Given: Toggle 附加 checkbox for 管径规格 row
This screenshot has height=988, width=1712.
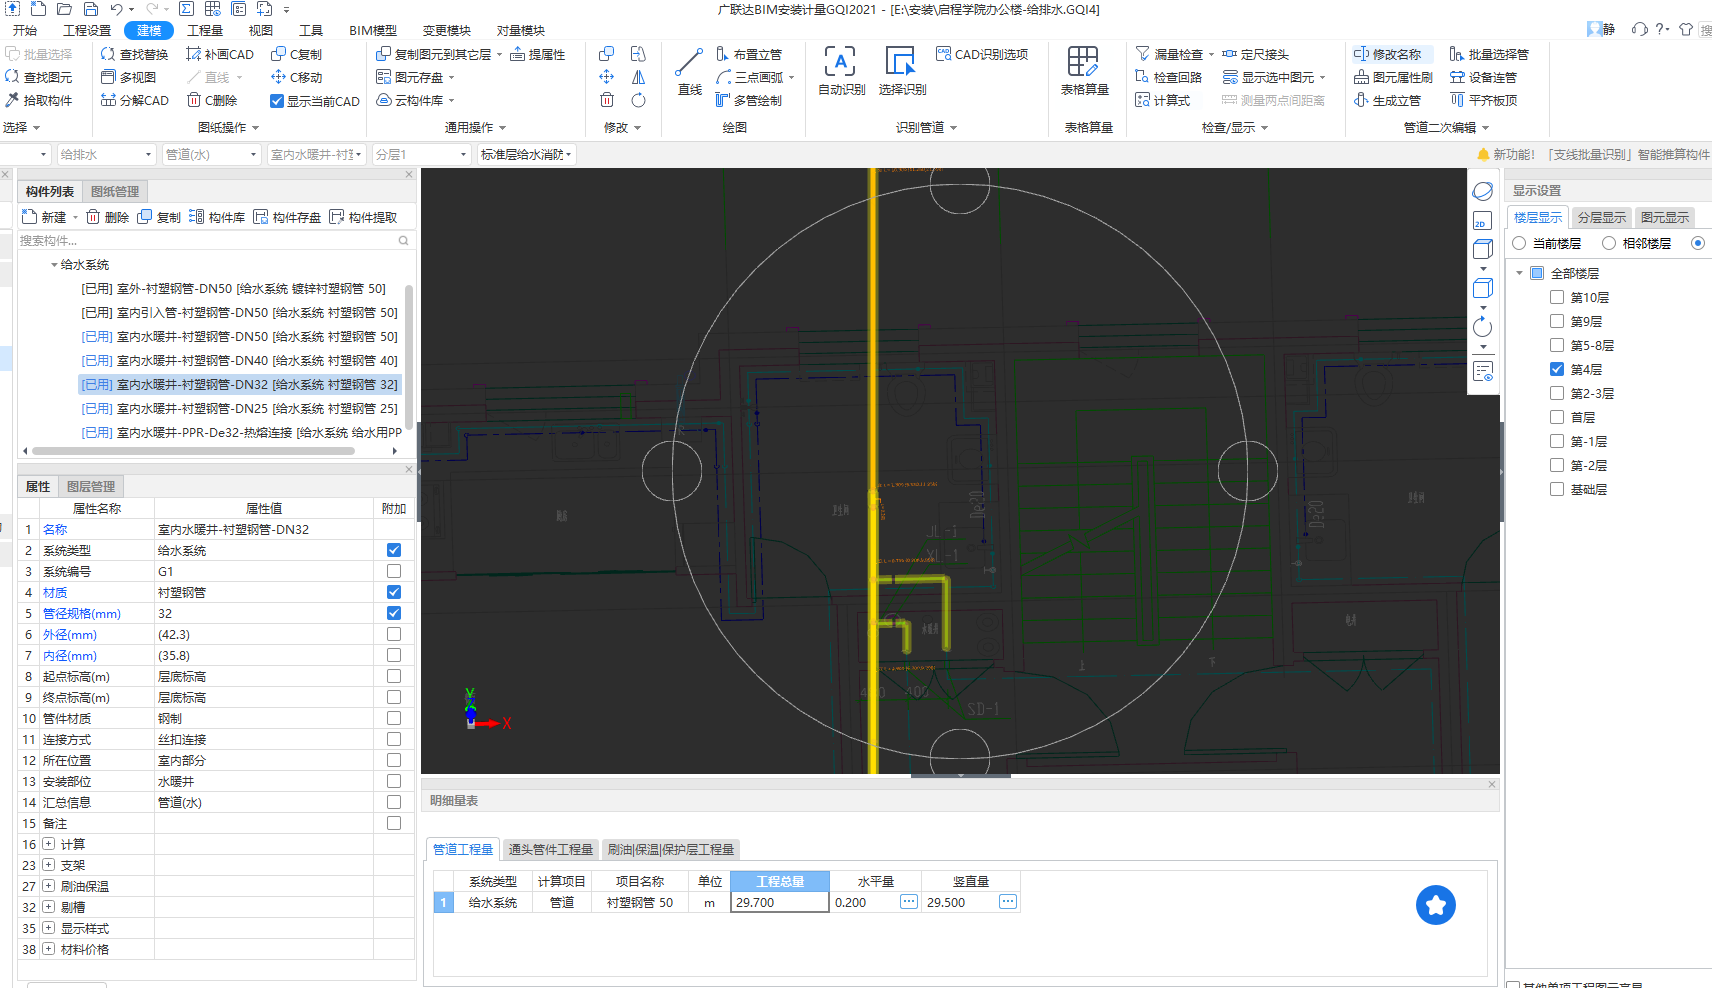Looking at the screenshot, I should pos(394,613).
